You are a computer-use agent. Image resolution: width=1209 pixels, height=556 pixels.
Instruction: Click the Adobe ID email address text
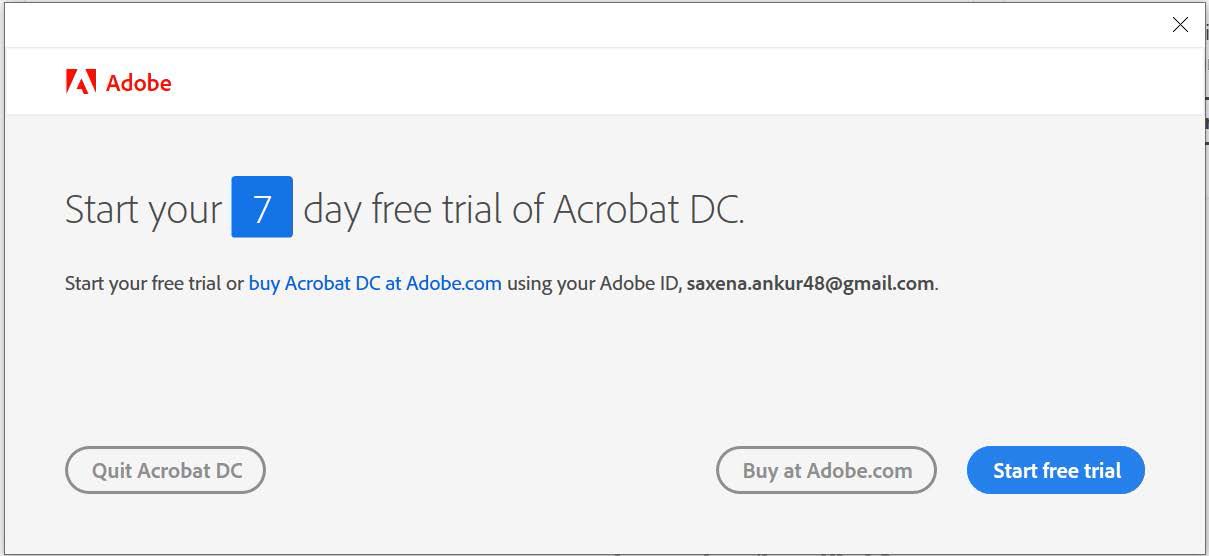point(811,283)
